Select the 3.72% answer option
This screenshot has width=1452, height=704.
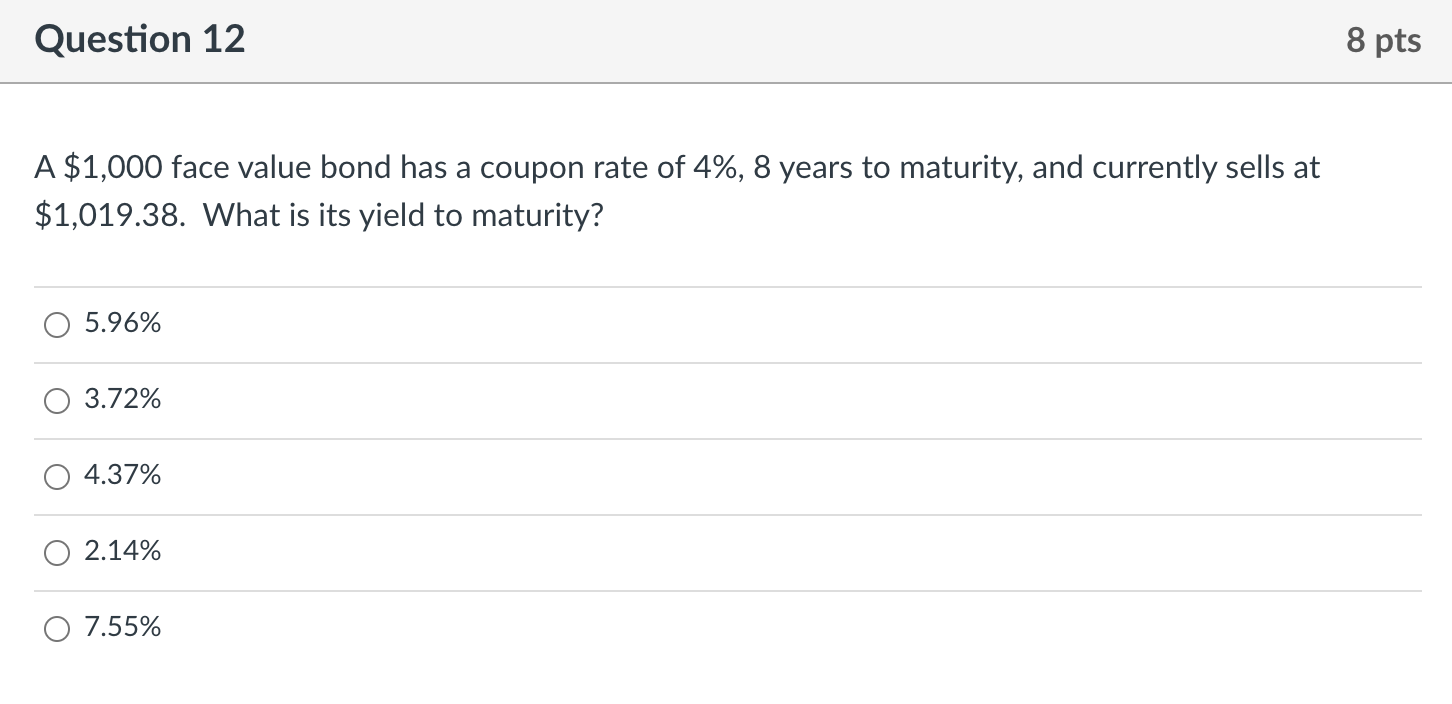point(57,400)
